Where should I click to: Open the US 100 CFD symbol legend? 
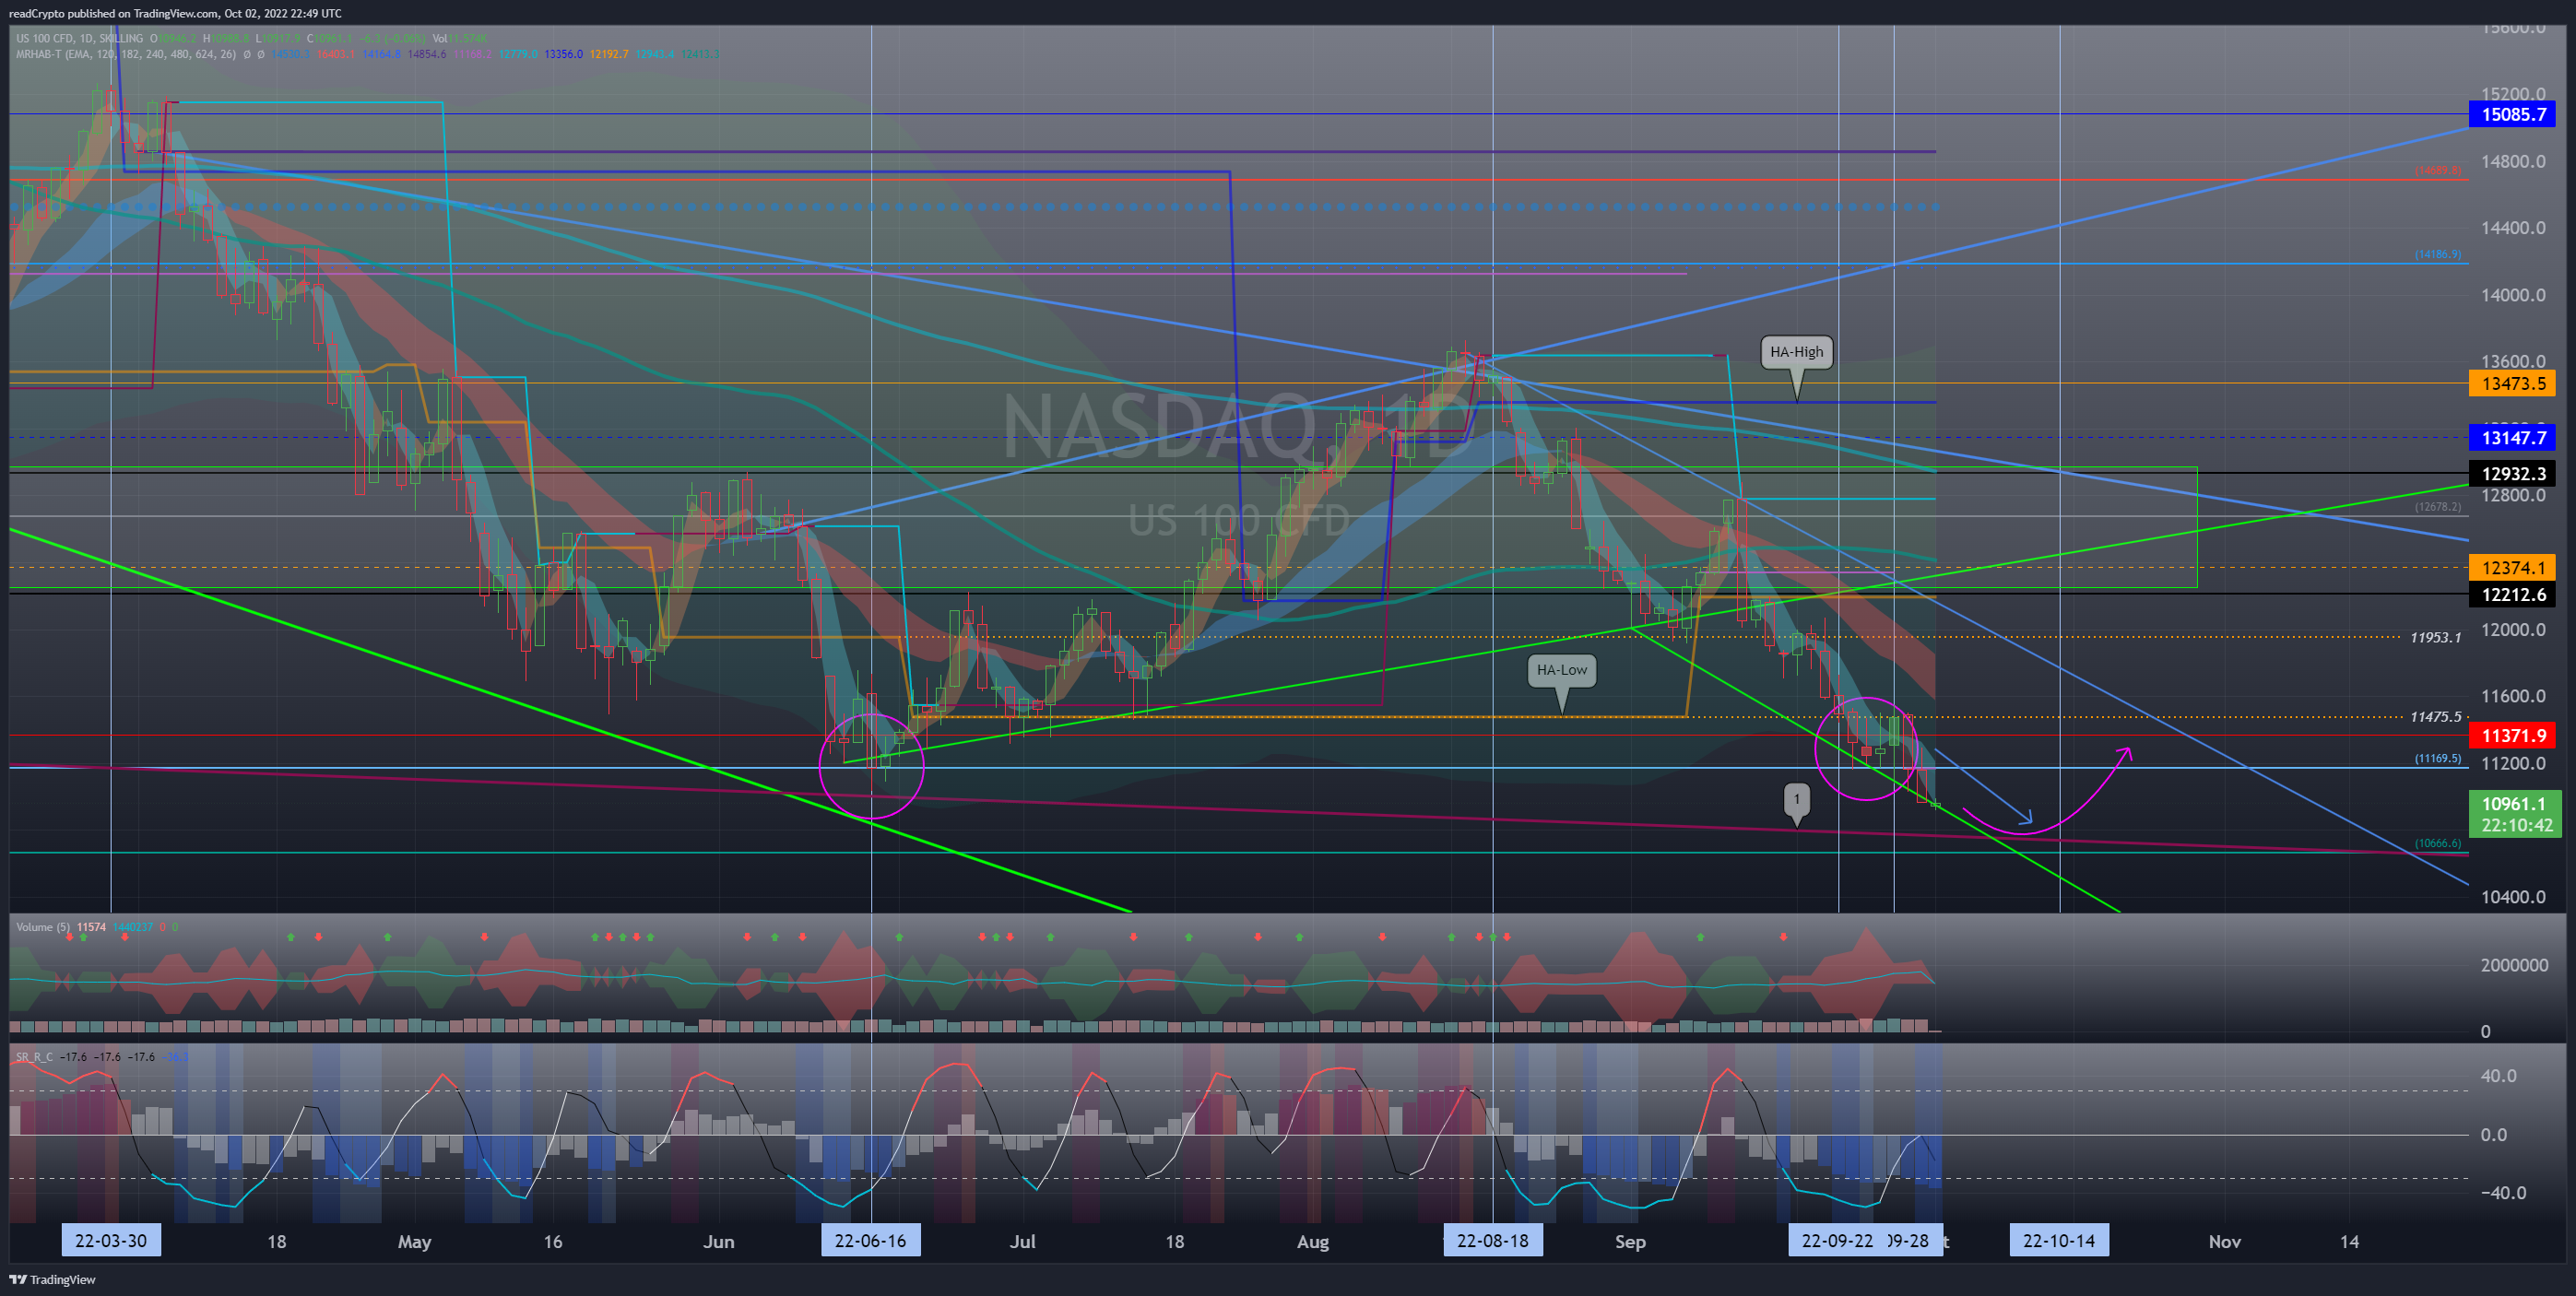pos(79,39)
